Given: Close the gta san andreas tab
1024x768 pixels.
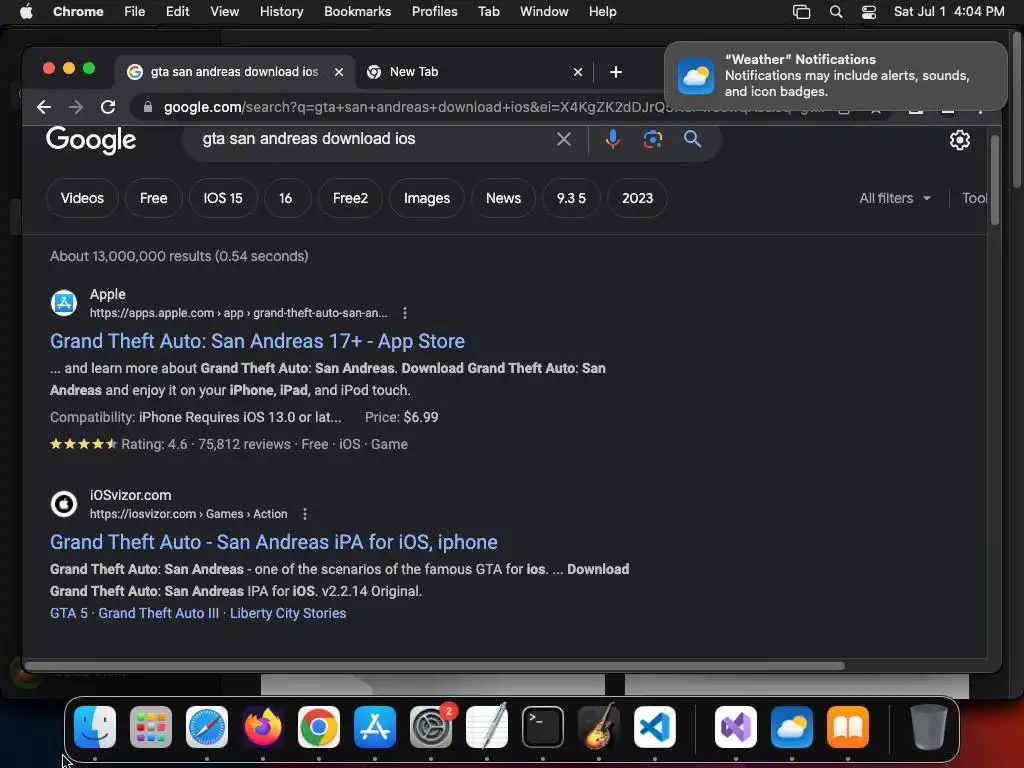Looking at the screenshot, I should click(x=339, y=72).
